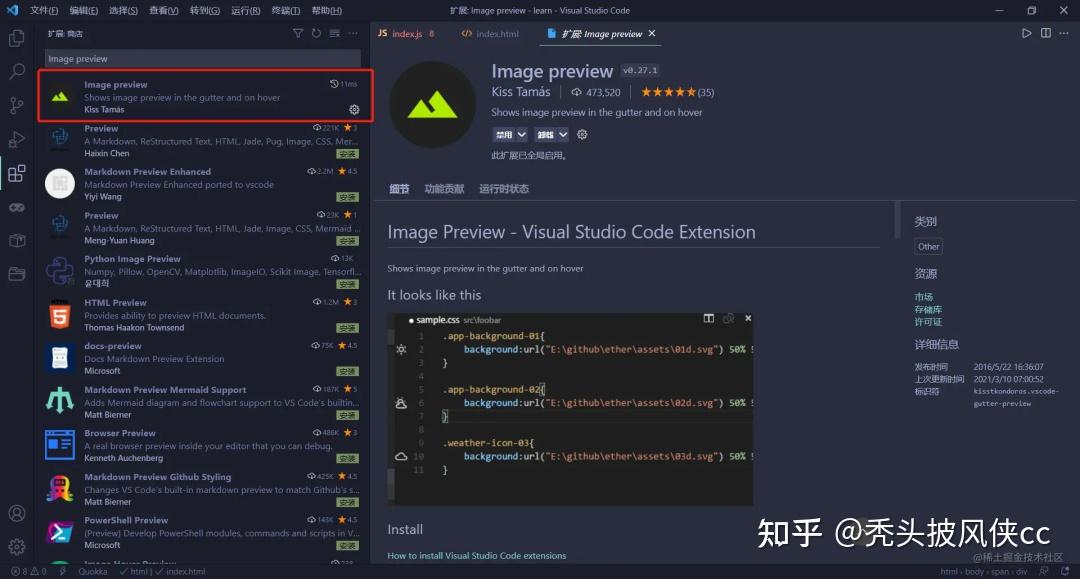Select Markdown Preview Mermaid Support extension
Image resolution: width=1080 pixels, height=579 pixels.
(203, 402)
